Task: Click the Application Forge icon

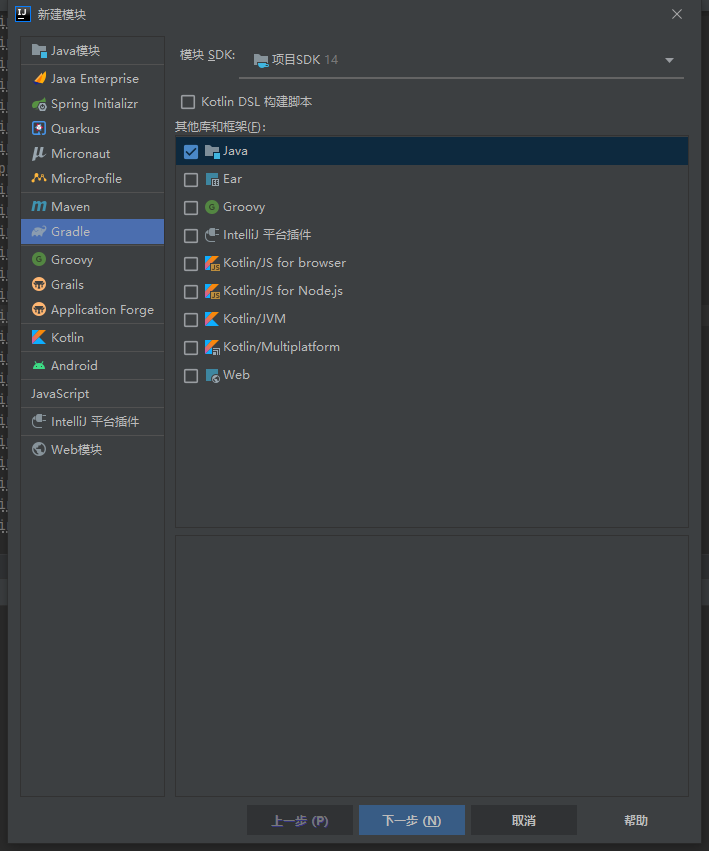Action: pos(39,310)
